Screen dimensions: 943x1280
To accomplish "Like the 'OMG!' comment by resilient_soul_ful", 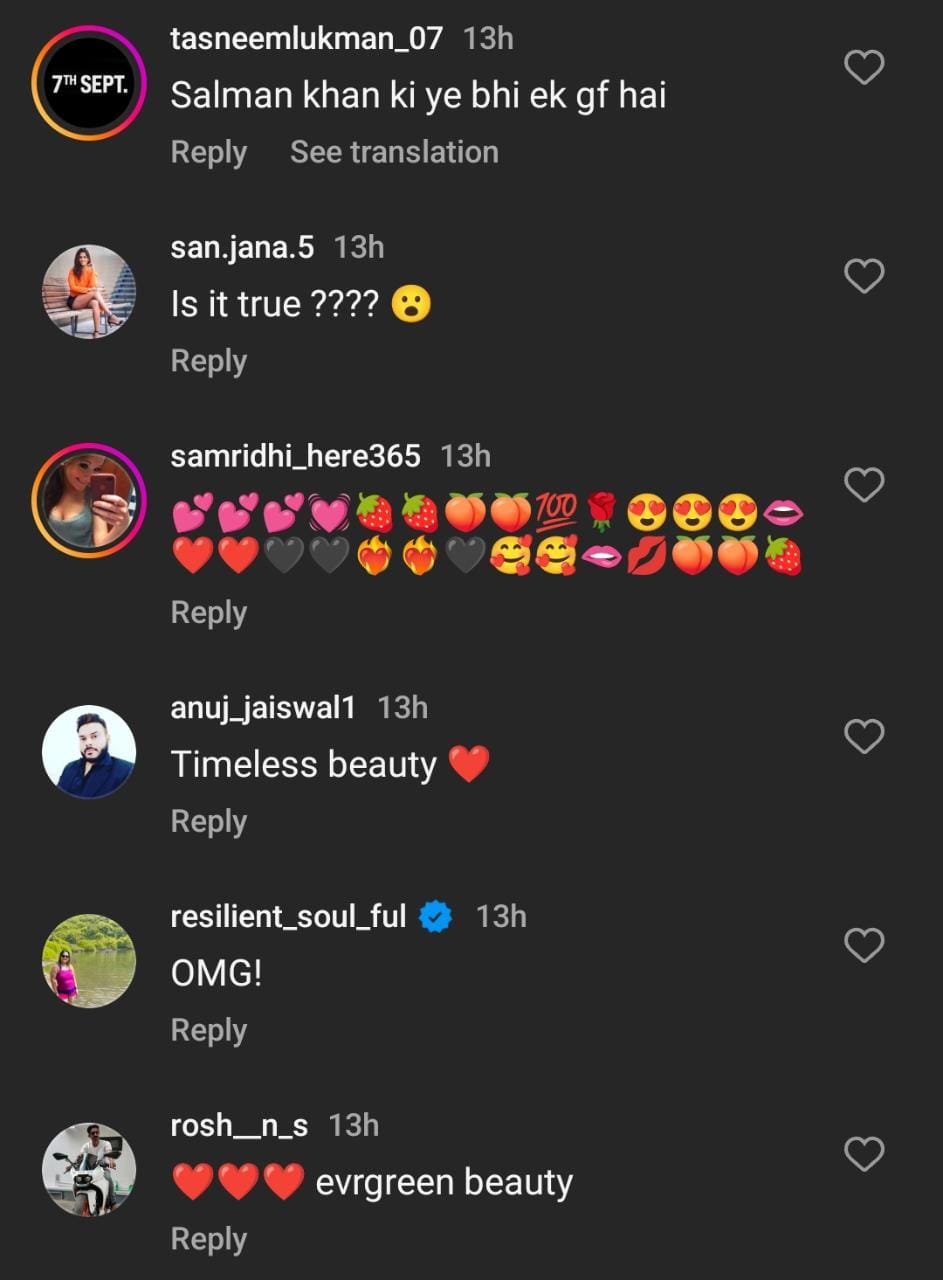I will pos(864,946).
